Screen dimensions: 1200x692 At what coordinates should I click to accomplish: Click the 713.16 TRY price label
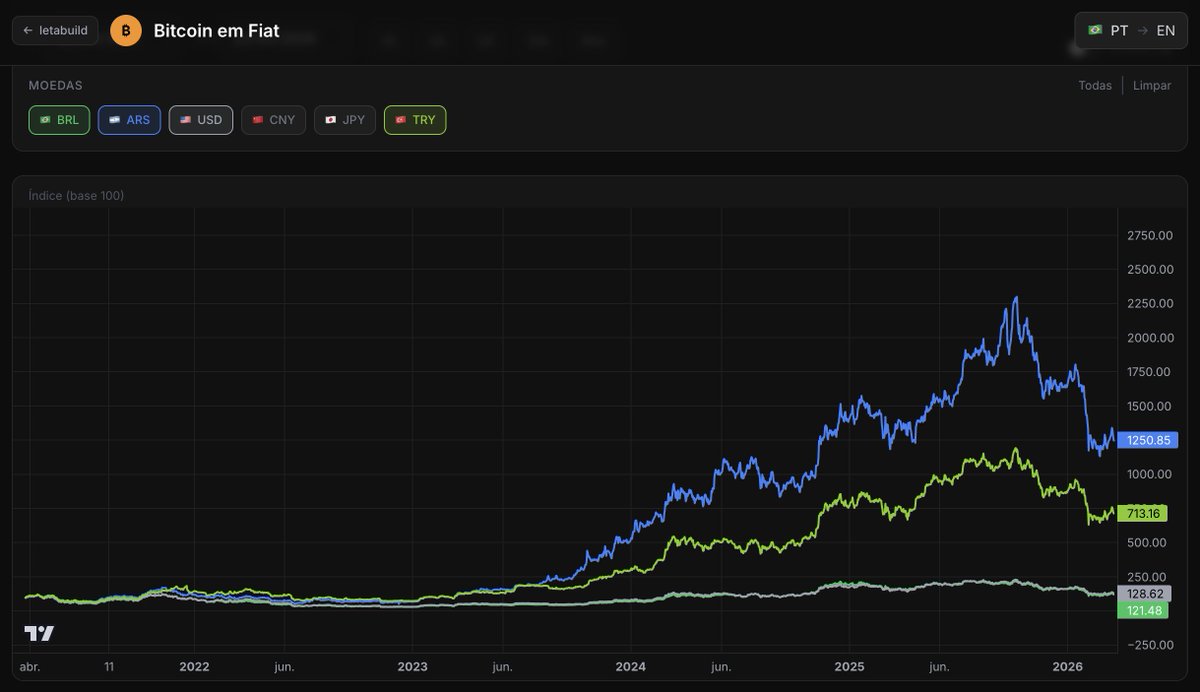tap(1142, 513)
